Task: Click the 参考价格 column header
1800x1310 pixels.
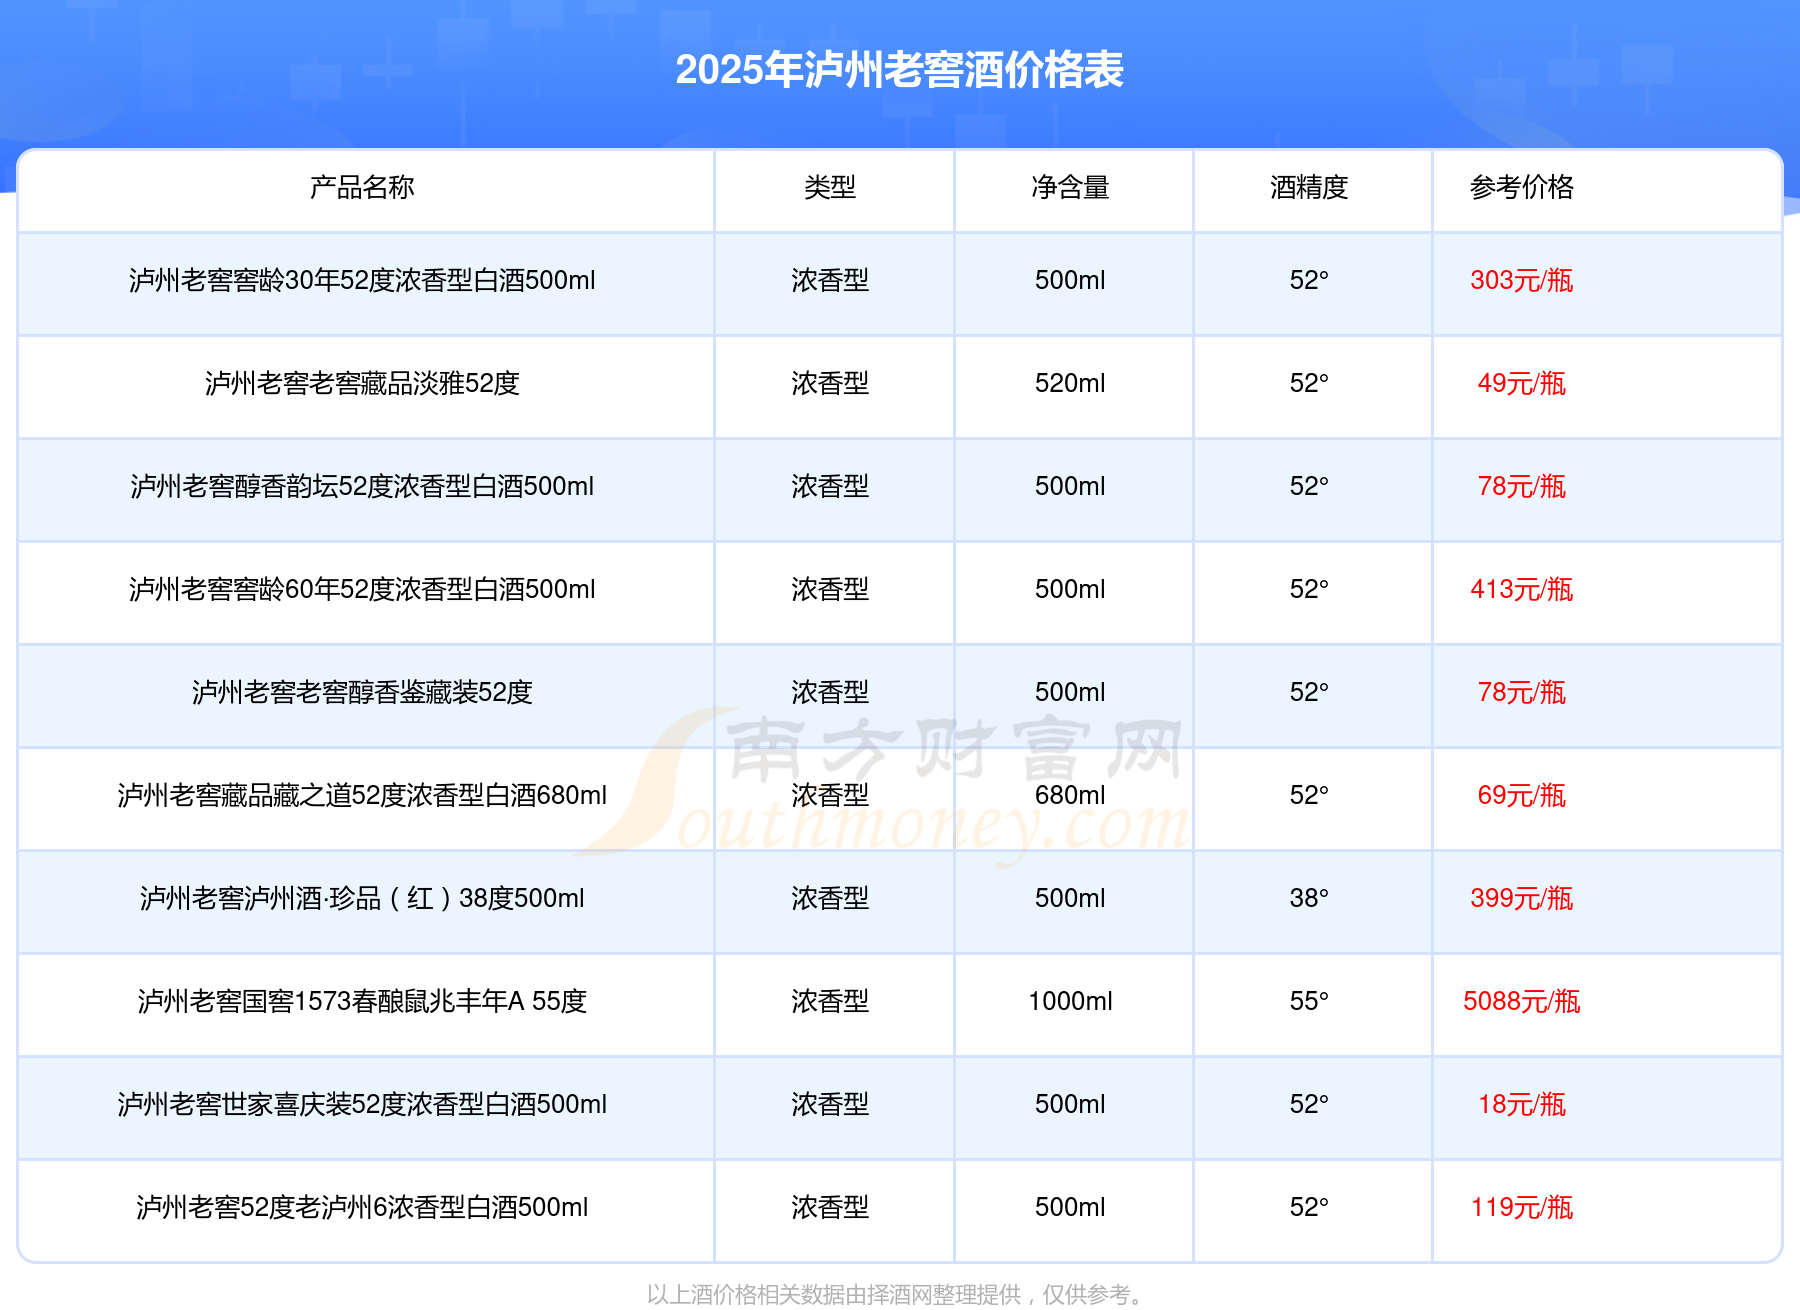Action: (1521, 187)
